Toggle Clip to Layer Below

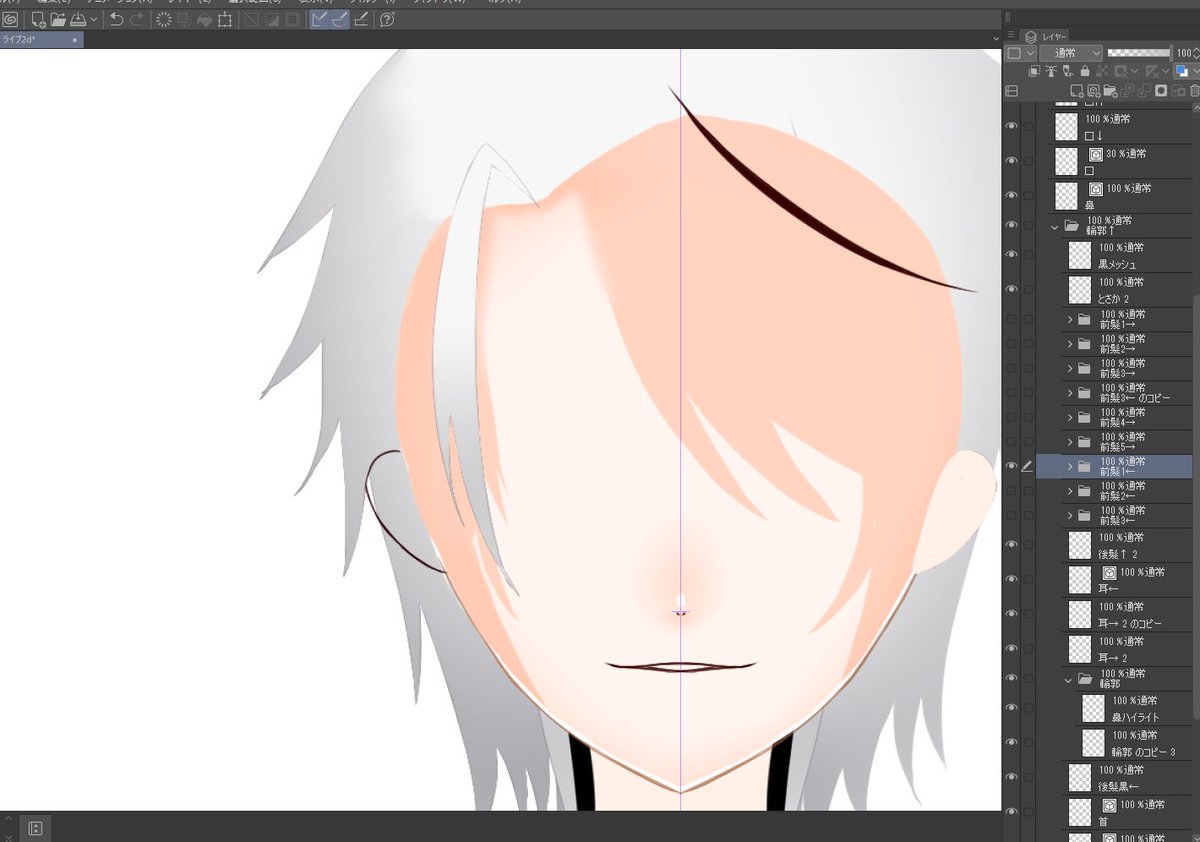pyautogui.click(x=1034, y=71)
